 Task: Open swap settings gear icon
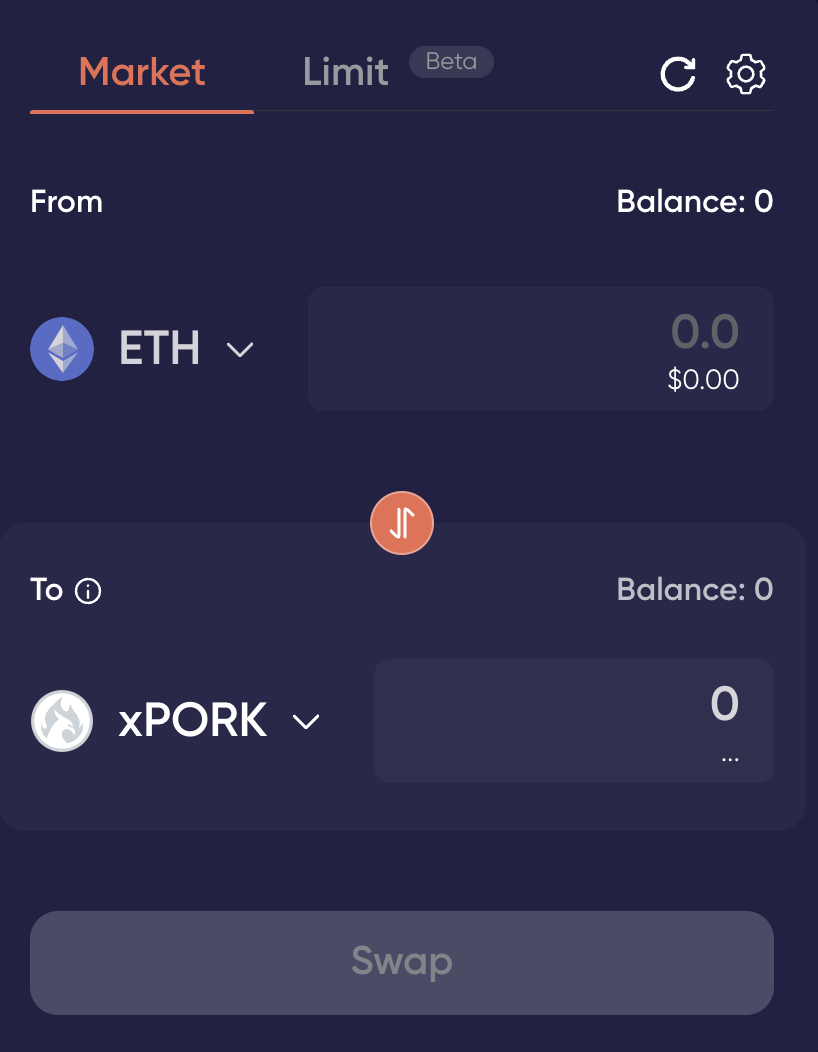coord(745,74)
